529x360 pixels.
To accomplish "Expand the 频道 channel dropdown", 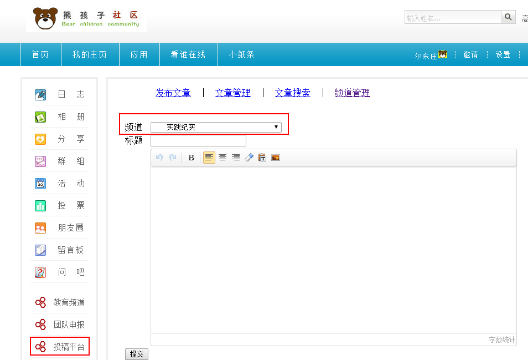I will point(216,127).
